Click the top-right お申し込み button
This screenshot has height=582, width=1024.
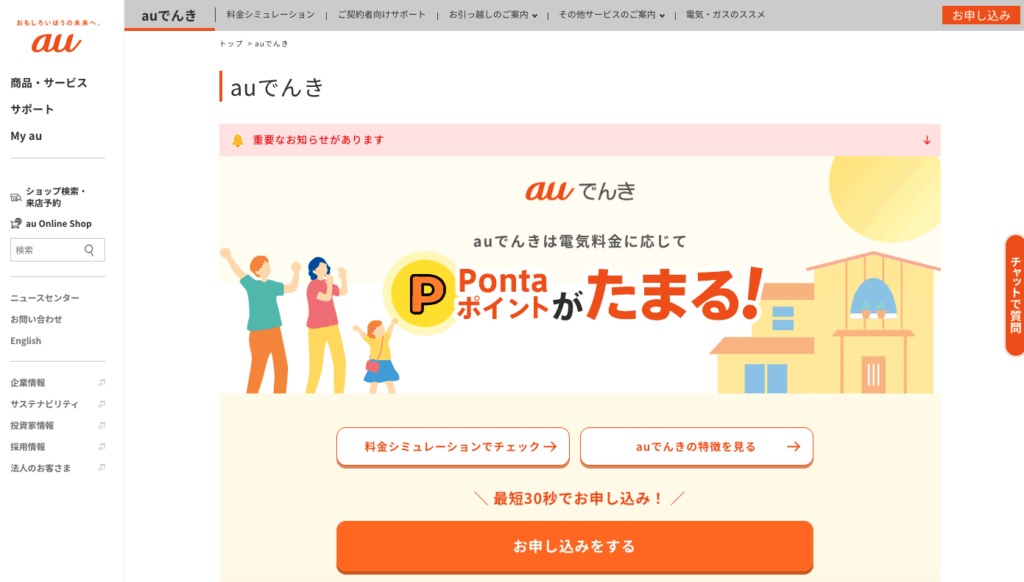coord(981,15)
